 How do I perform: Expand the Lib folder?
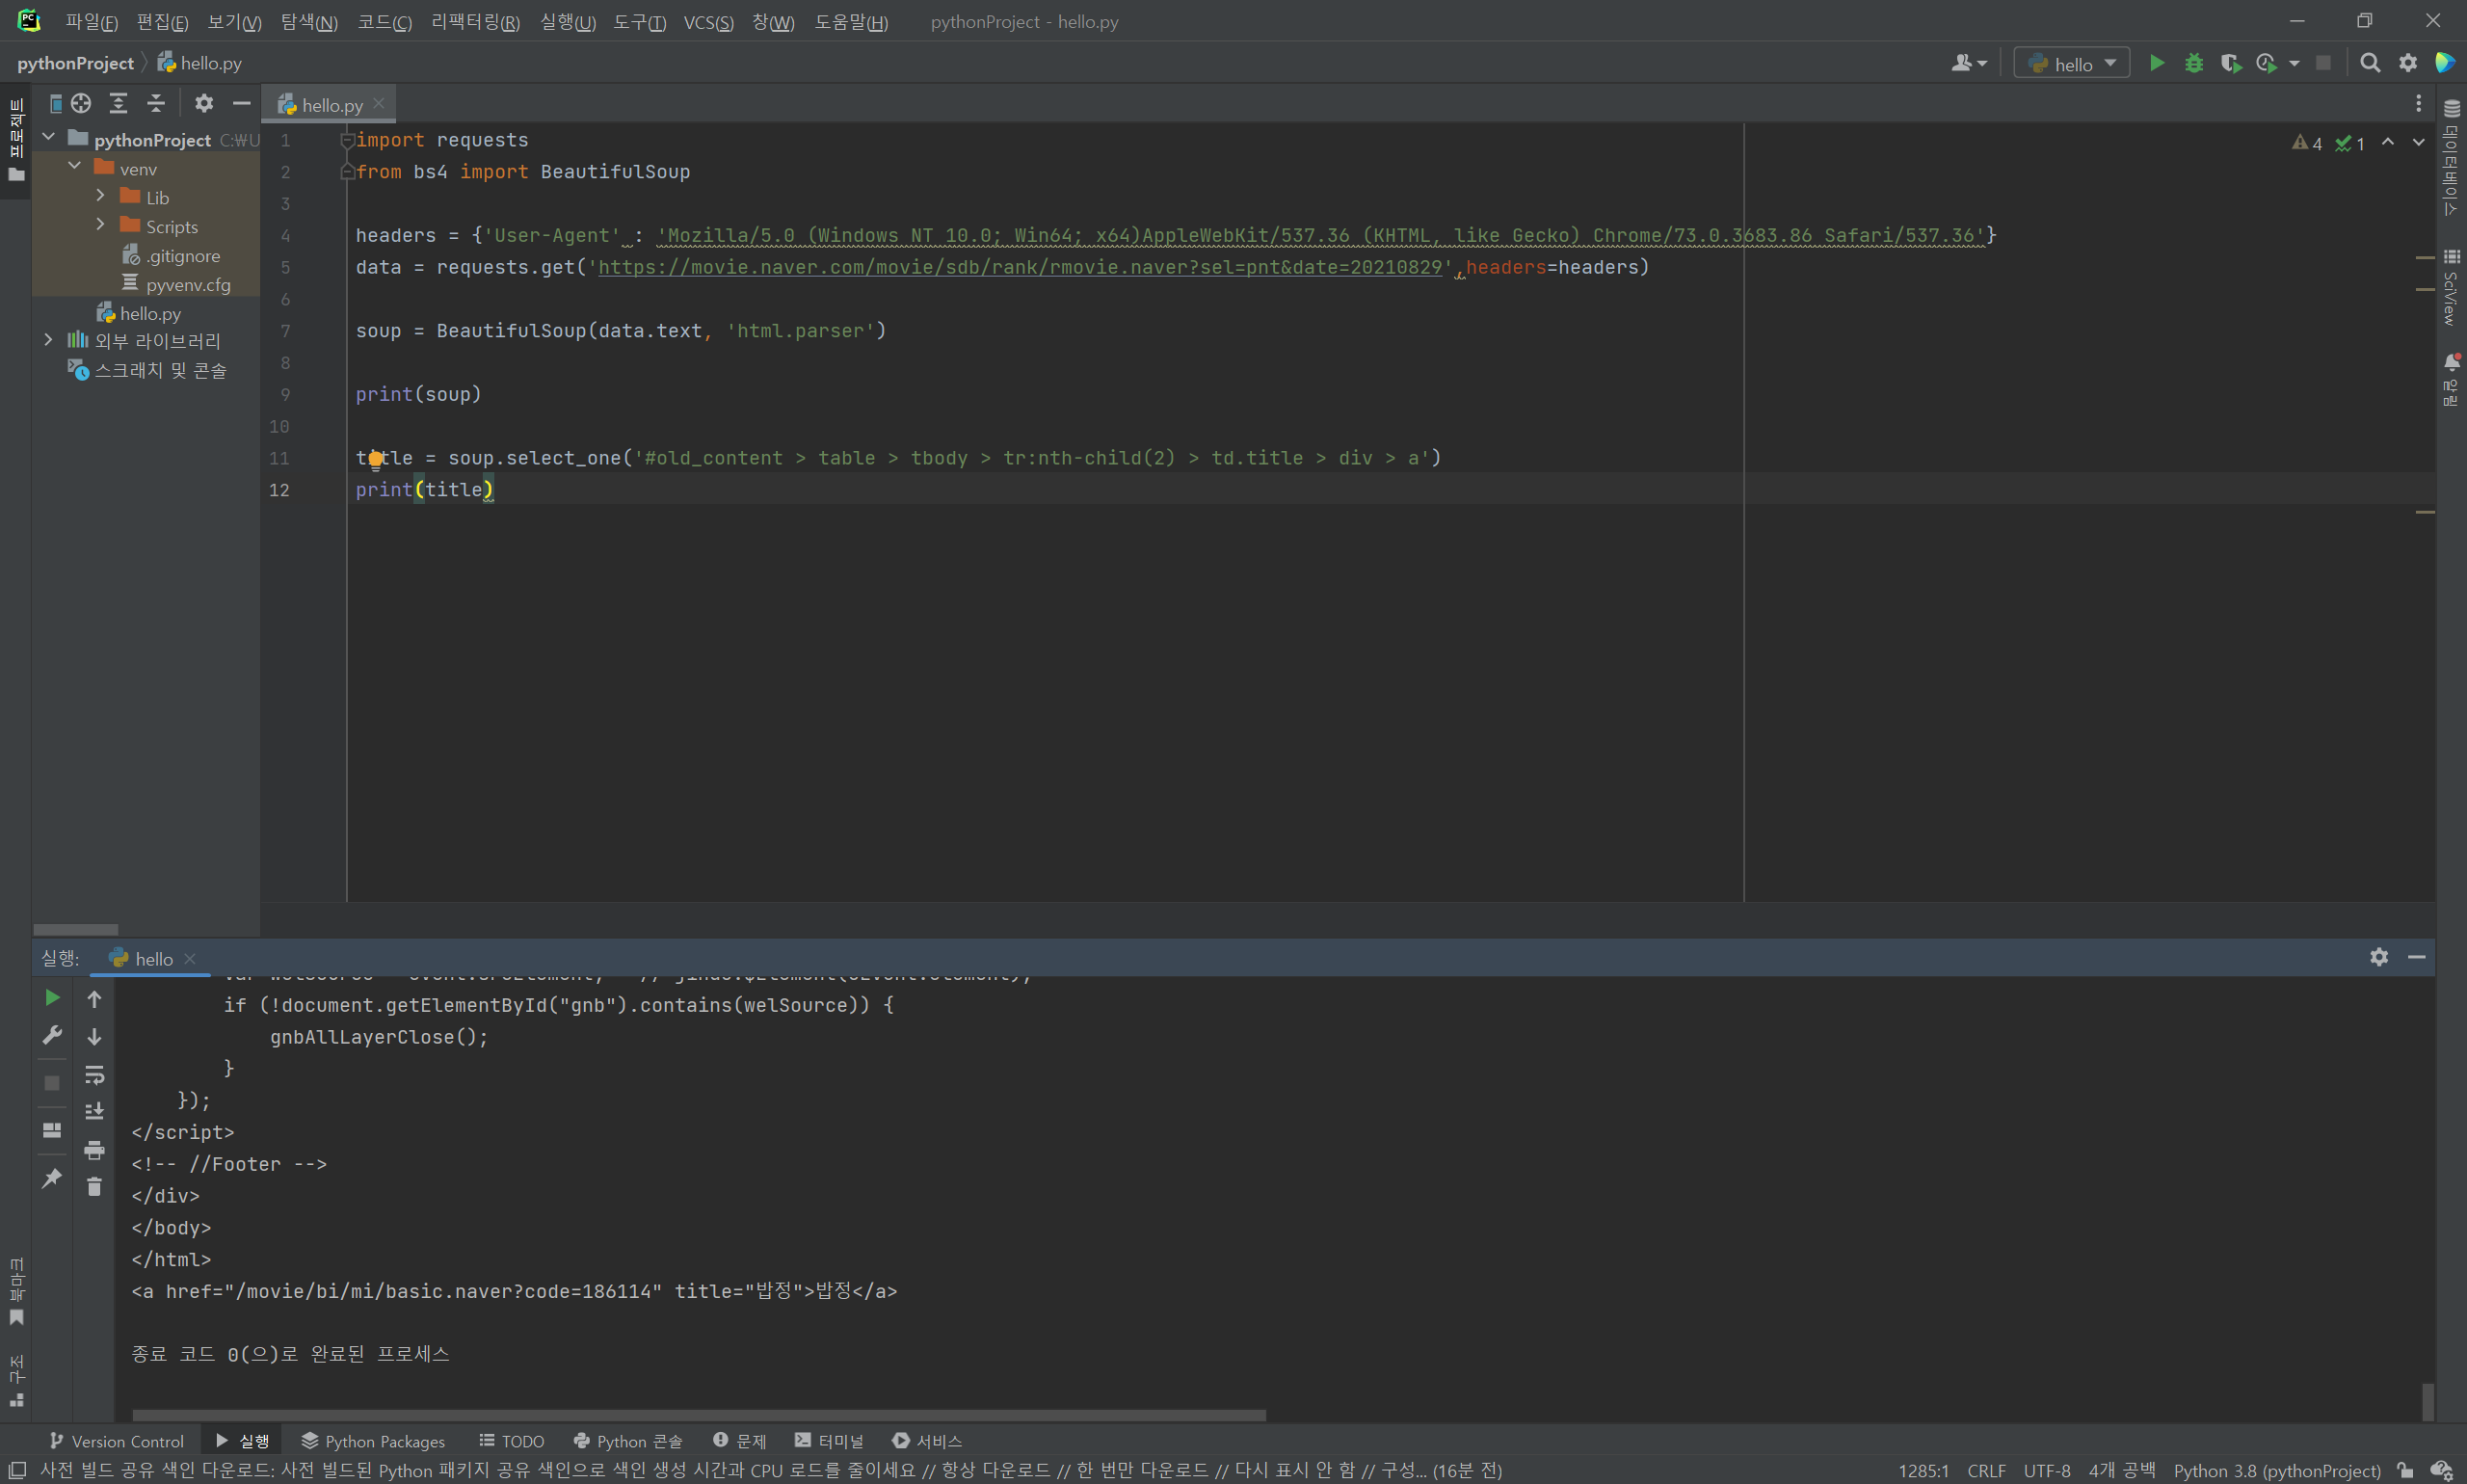tap(100, 195)
